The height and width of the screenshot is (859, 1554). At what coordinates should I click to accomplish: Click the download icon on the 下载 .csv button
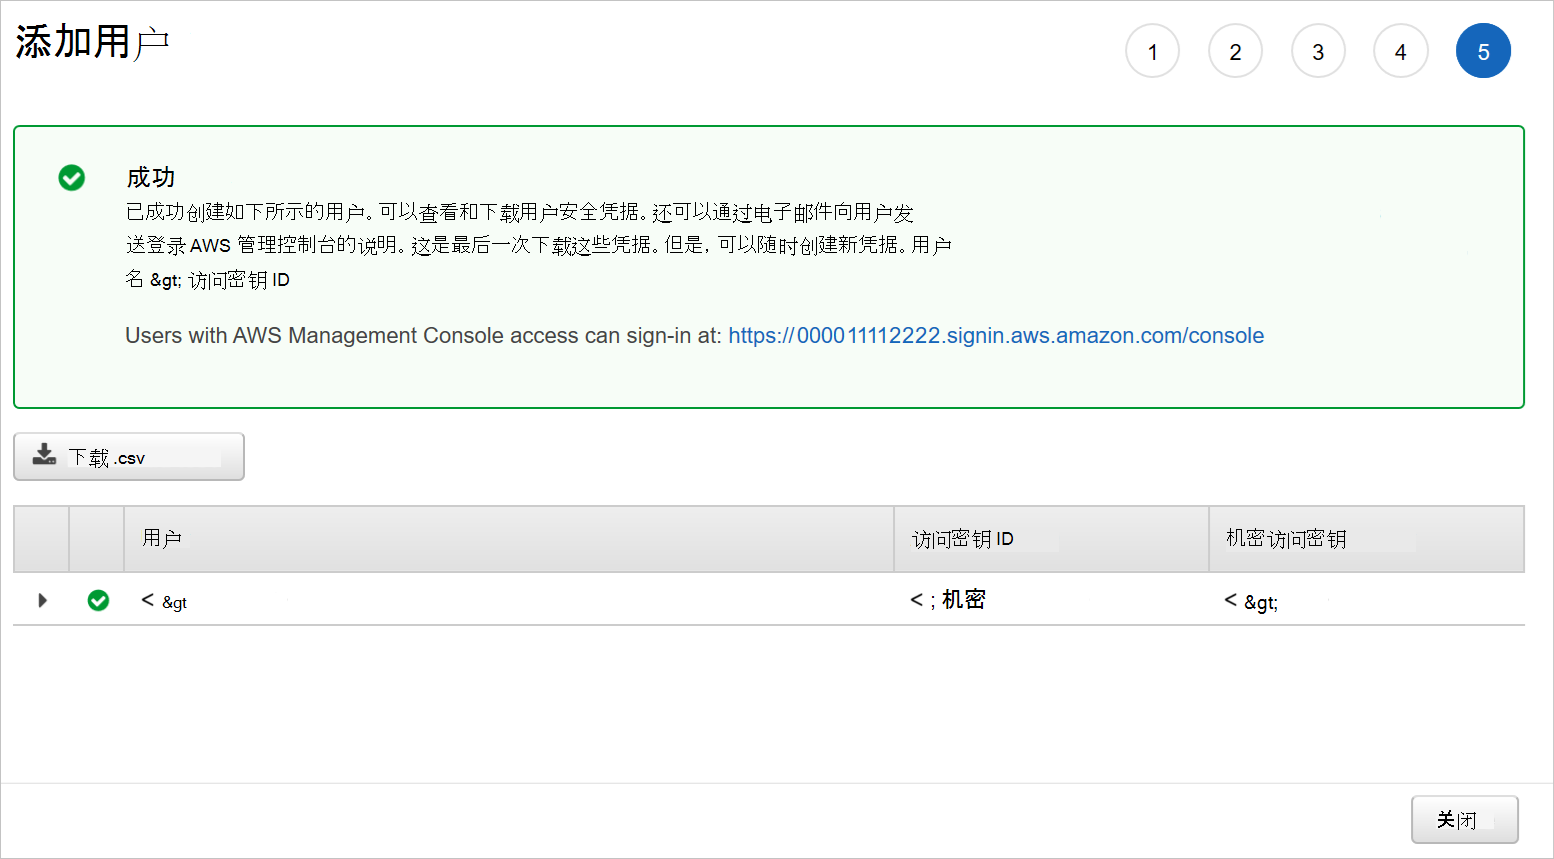(44, 455)
